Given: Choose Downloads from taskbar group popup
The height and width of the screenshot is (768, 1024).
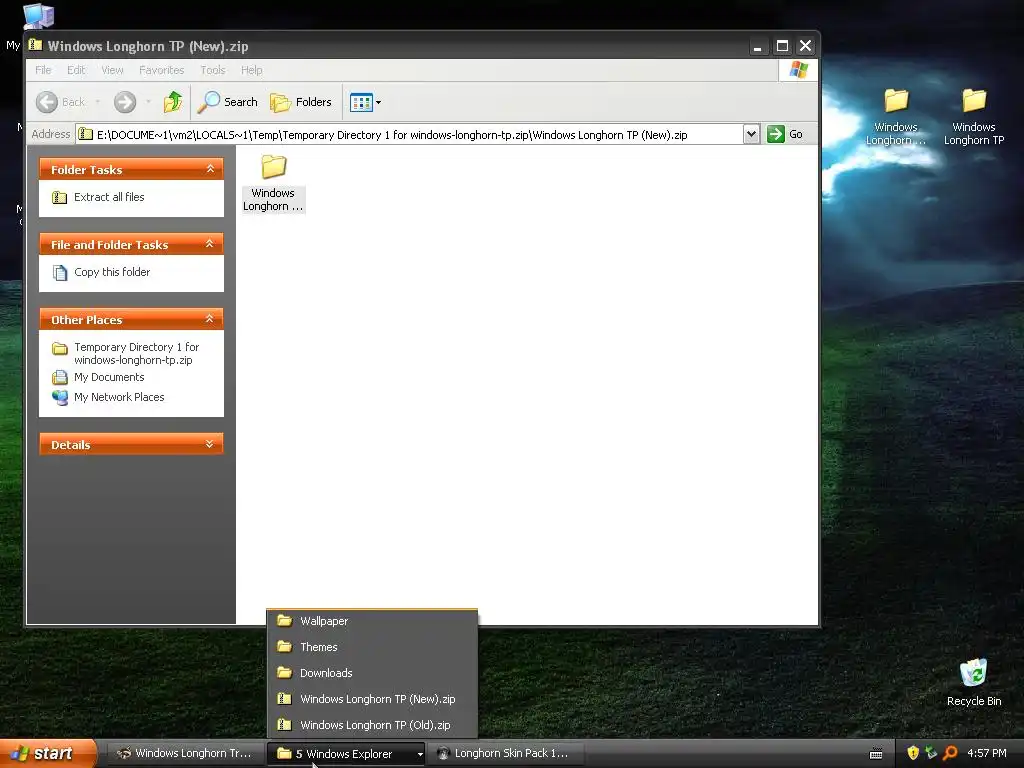Looking at the screenshot, I should pos(372,673).
